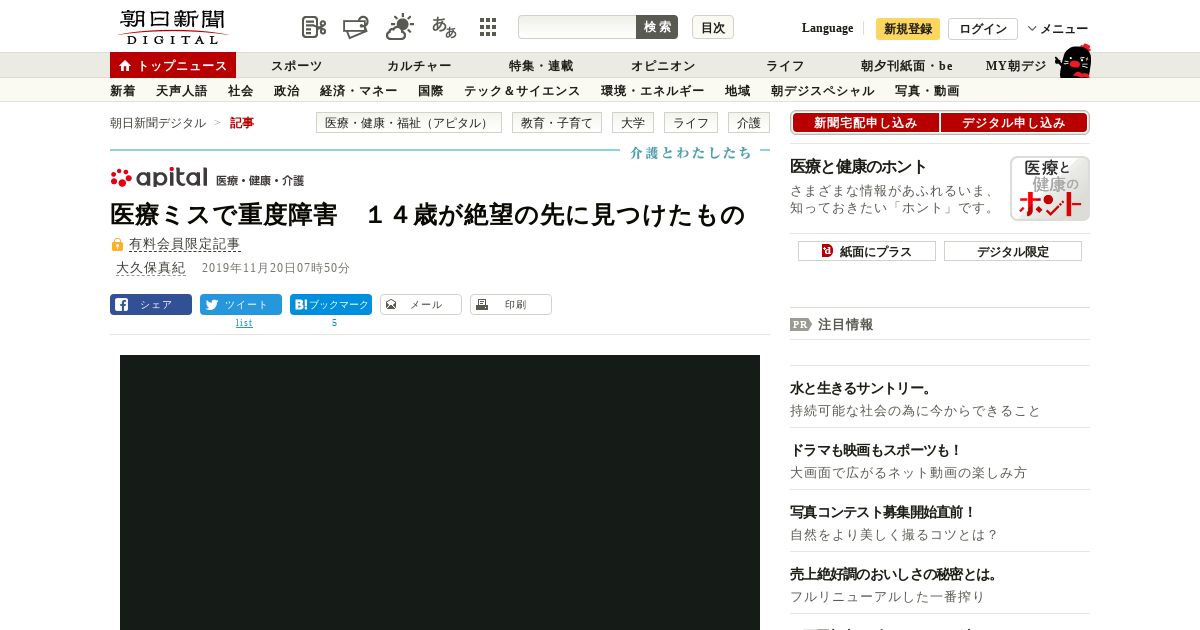1200x630 pixels.
Task: Select the オピニオン tab
Action: tap(663, 65)
